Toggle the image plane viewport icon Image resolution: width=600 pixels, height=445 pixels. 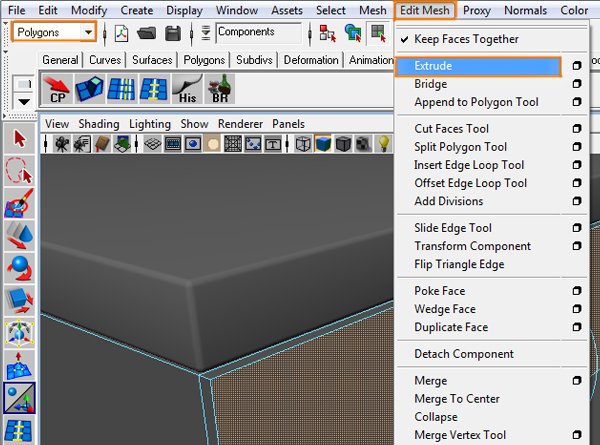click(x=122, y=144)
